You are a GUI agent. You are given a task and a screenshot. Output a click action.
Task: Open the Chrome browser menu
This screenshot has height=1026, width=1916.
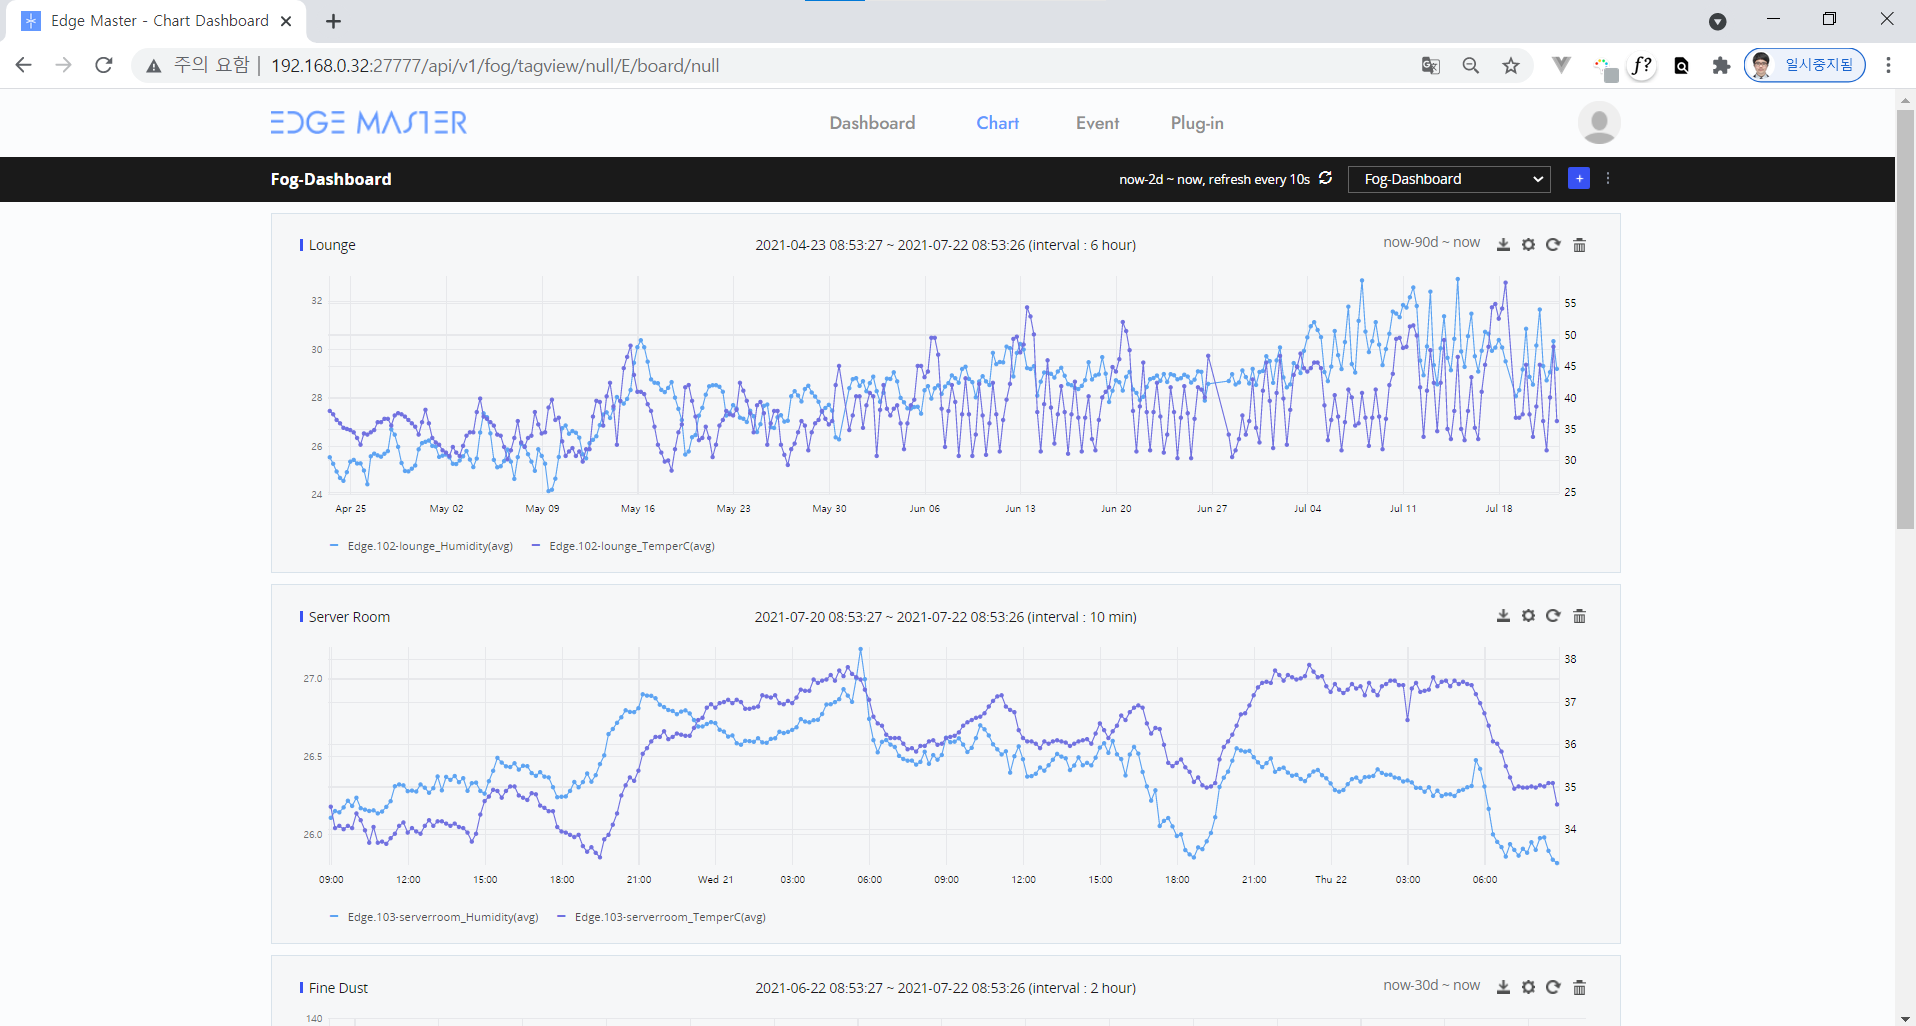1888,65
